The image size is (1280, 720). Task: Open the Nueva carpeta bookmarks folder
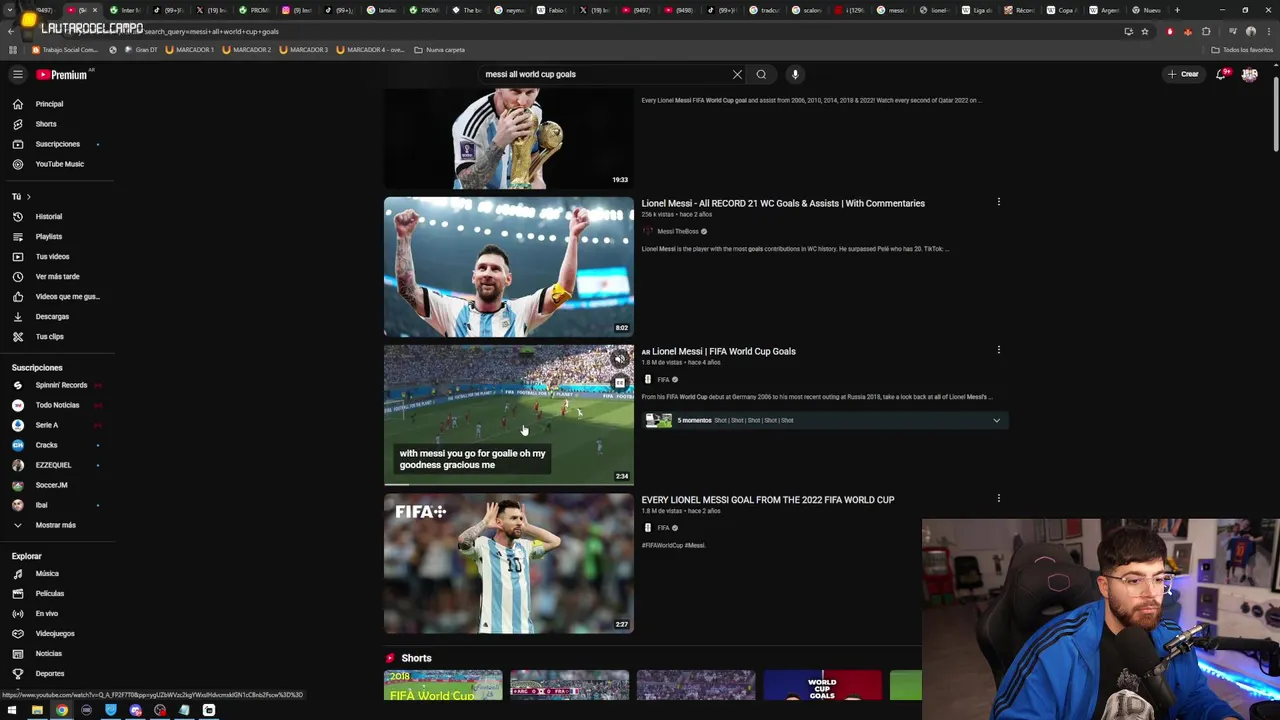click(439, 49)
